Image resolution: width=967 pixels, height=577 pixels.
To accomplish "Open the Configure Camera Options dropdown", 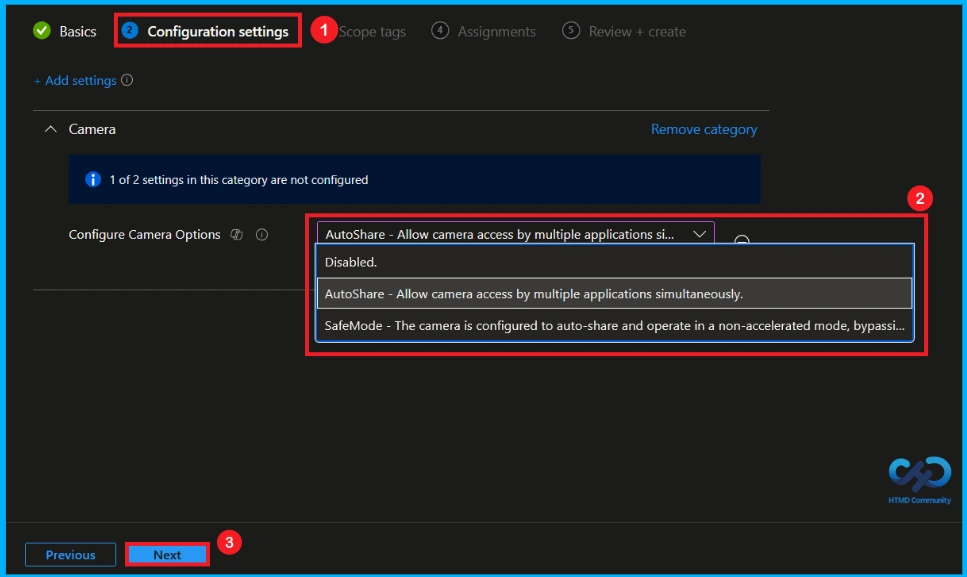I will [x=516, y=234].
